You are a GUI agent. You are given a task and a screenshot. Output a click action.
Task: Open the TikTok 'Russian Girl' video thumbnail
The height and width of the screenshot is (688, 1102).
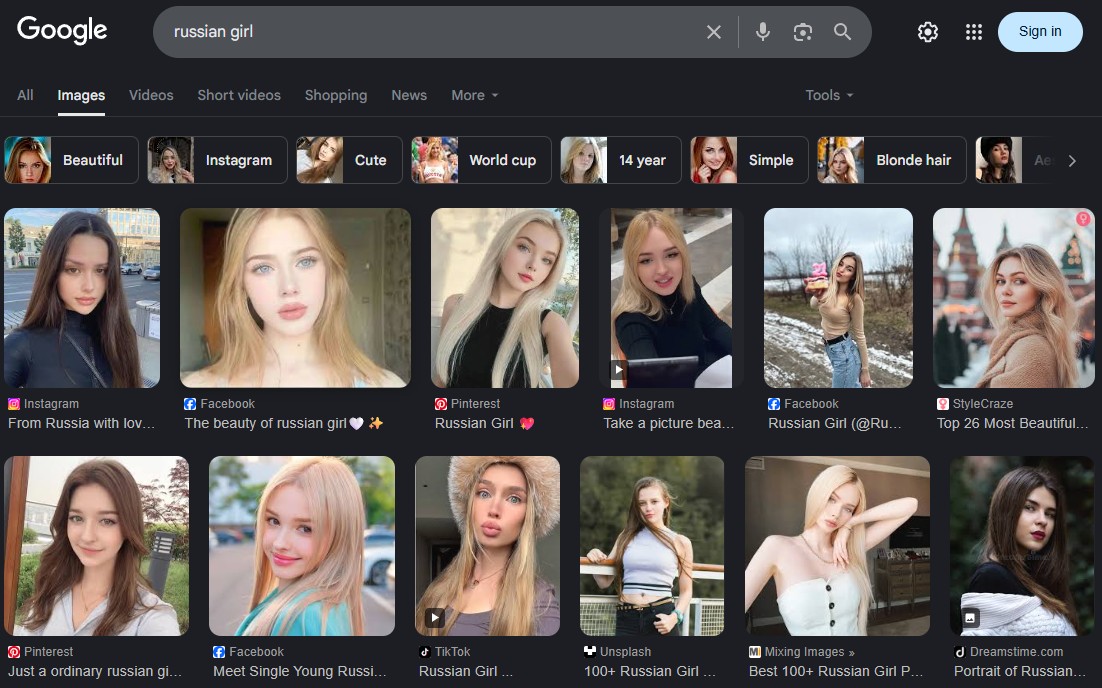pyautogui.click(x=488, y=546)
